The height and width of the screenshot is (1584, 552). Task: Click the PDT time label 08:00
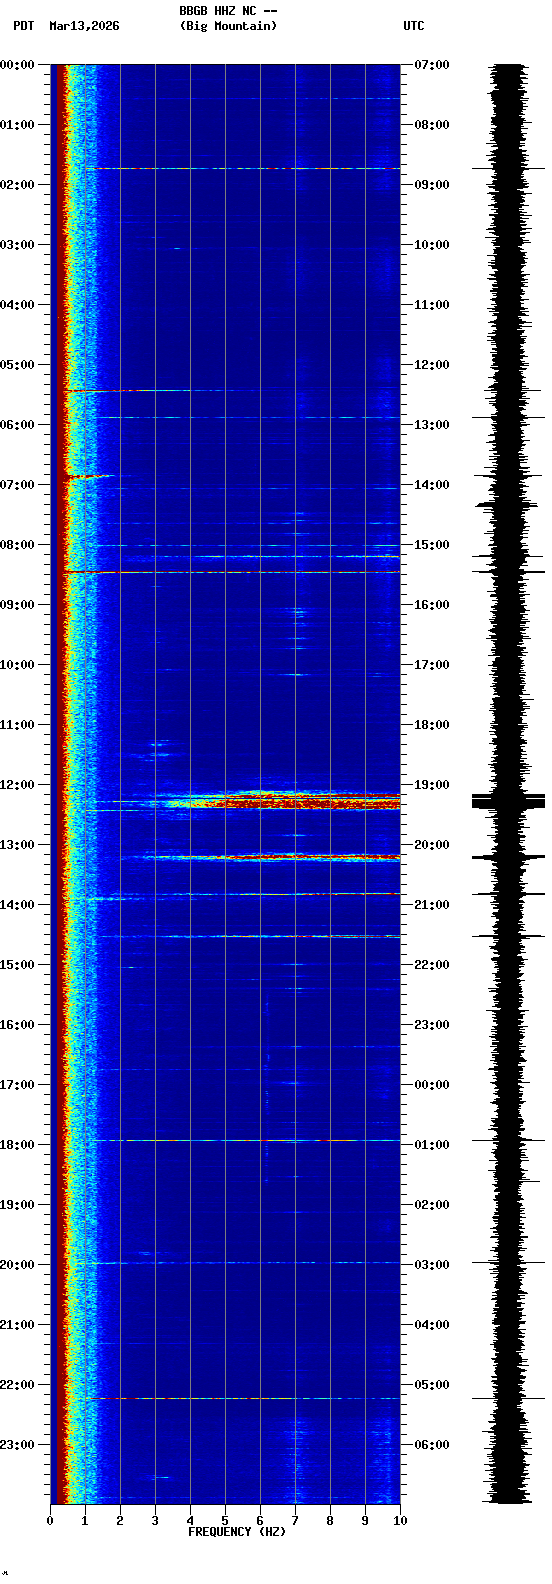(x=17, y=545)
